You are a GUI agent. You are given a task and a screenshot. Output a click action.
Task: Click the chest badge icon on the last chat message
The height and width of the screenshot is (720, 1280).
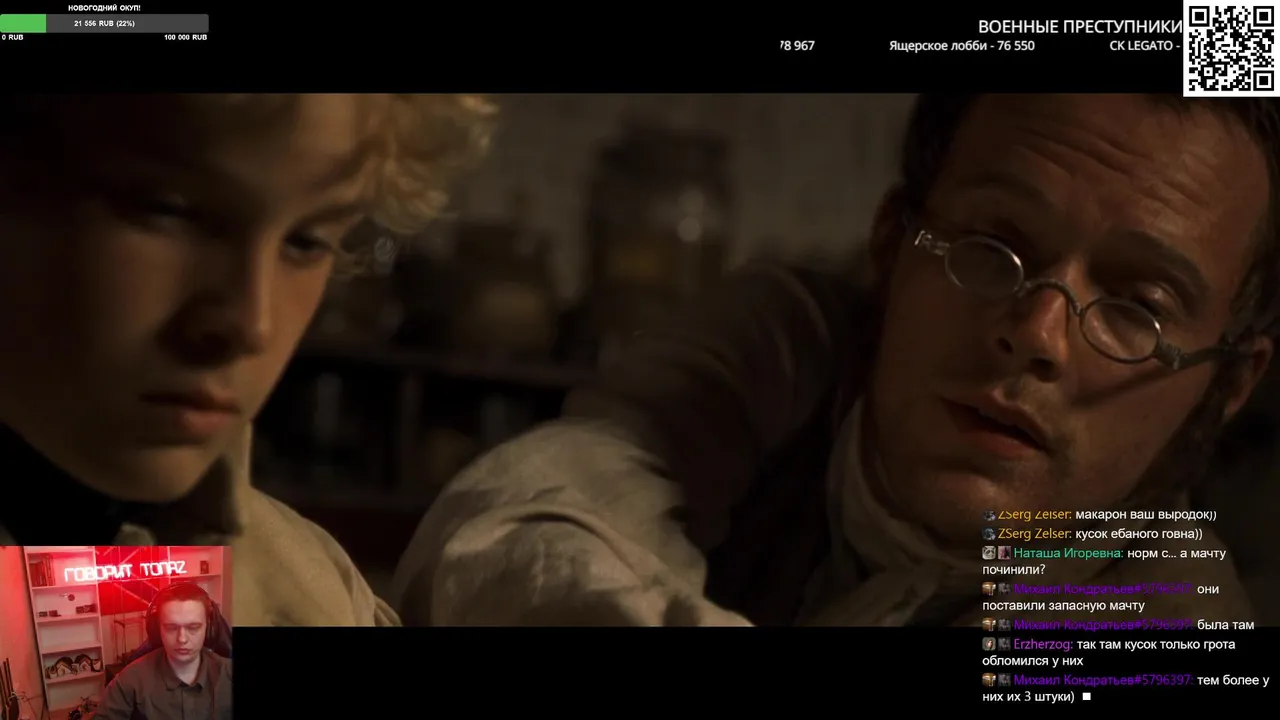(988, 680)
